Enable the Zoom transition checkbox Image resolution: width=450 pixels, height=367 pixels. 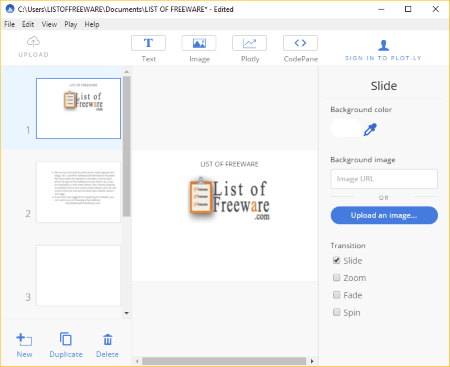tap(336, 278)
